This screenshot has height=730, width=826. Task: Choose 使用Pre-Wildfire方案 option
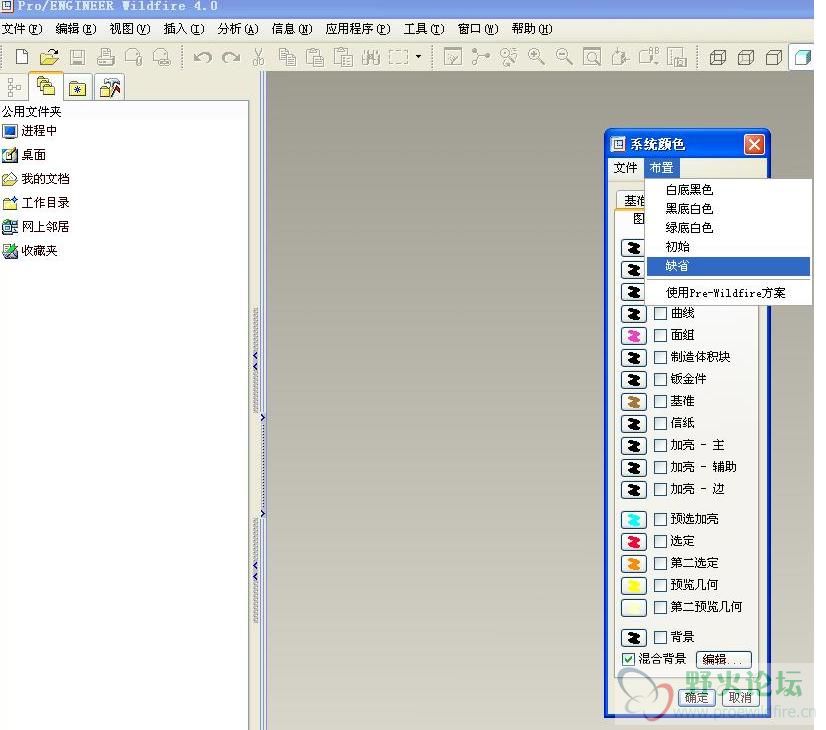click(x=728, y=293)
